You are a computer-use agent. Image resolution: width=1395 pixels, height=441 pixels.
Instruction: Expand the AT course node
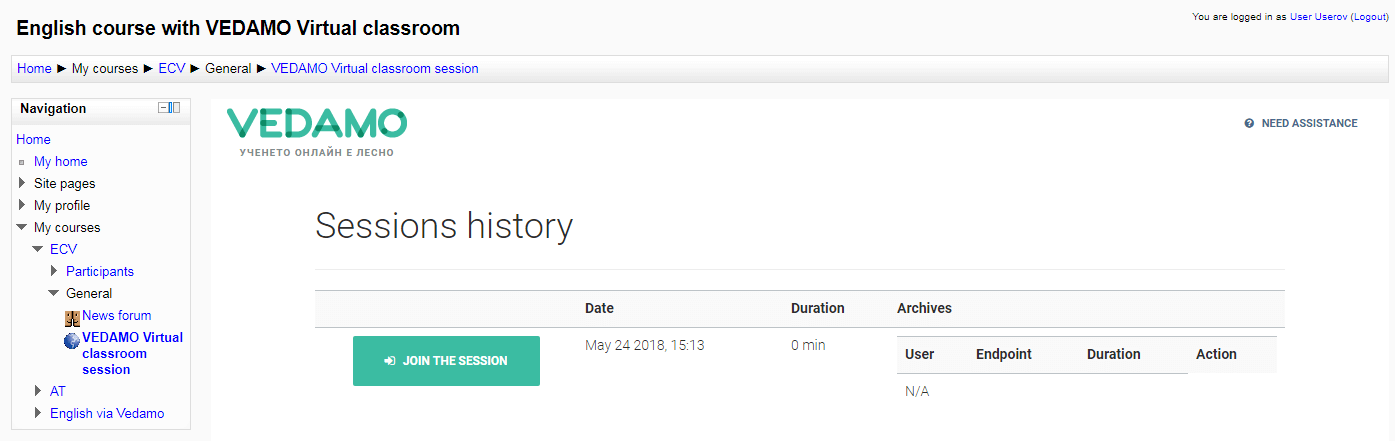pos(38,391)
